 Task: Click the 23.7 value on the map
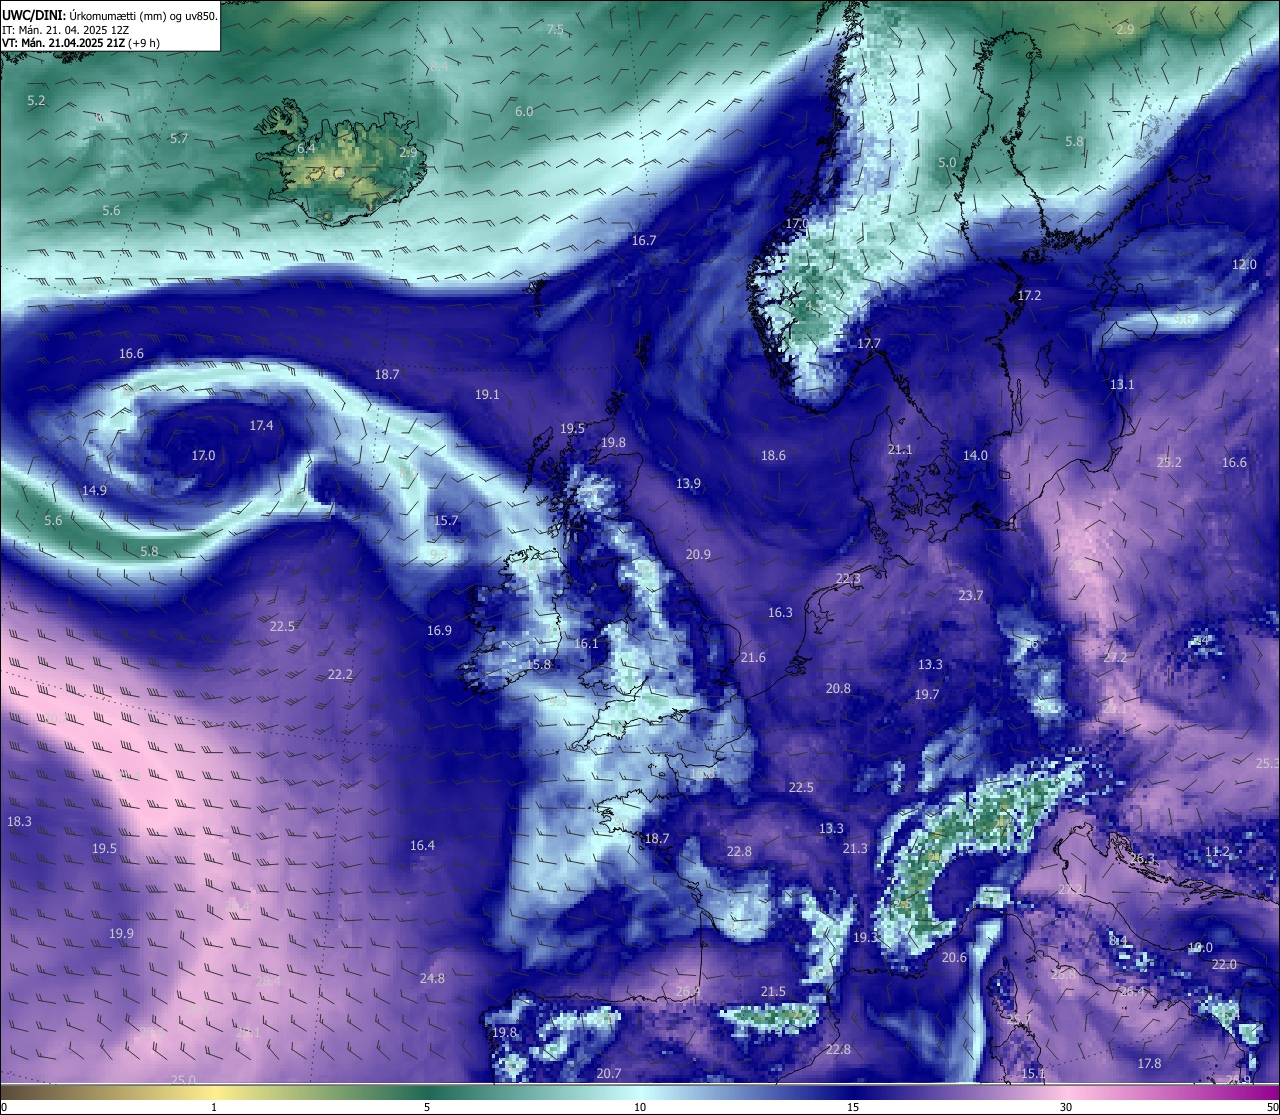971,595
